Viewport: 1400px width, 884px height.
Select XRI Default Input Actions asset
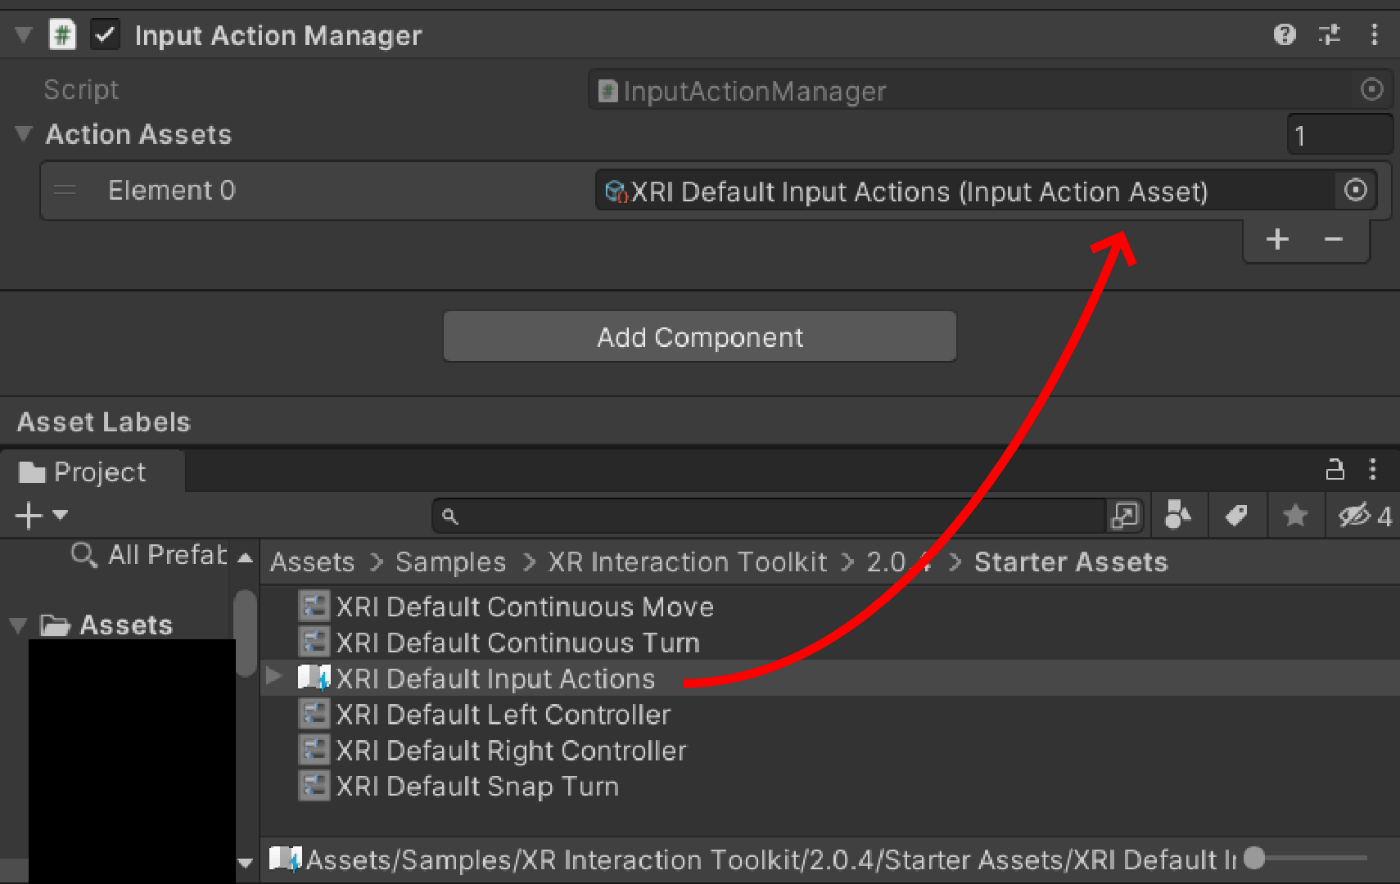(495, 679)
